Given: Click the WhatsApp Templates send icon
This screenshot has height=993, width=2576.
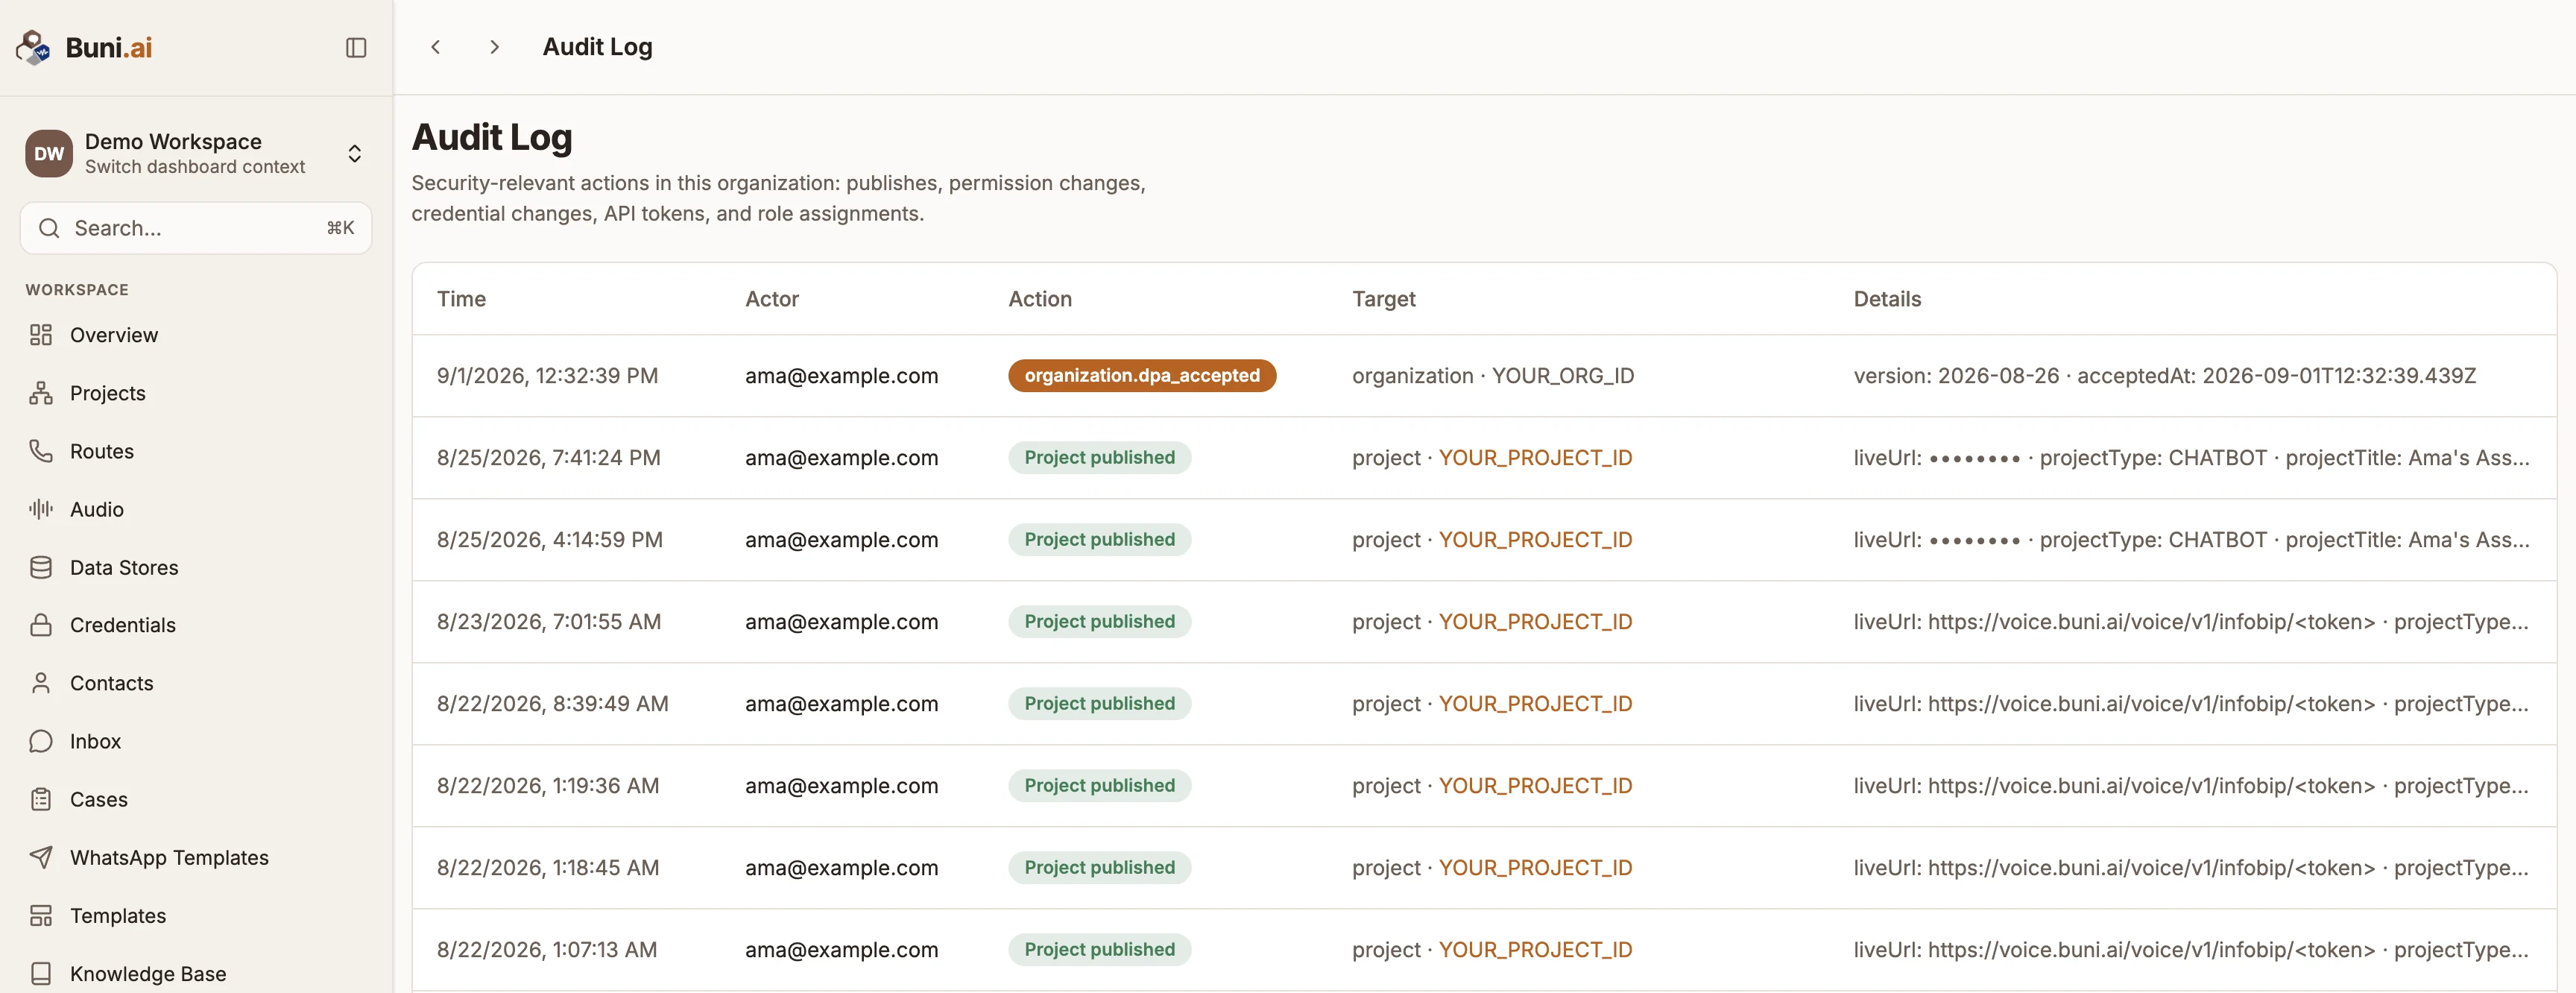Looking at the screenshot, I should [41, 857].
